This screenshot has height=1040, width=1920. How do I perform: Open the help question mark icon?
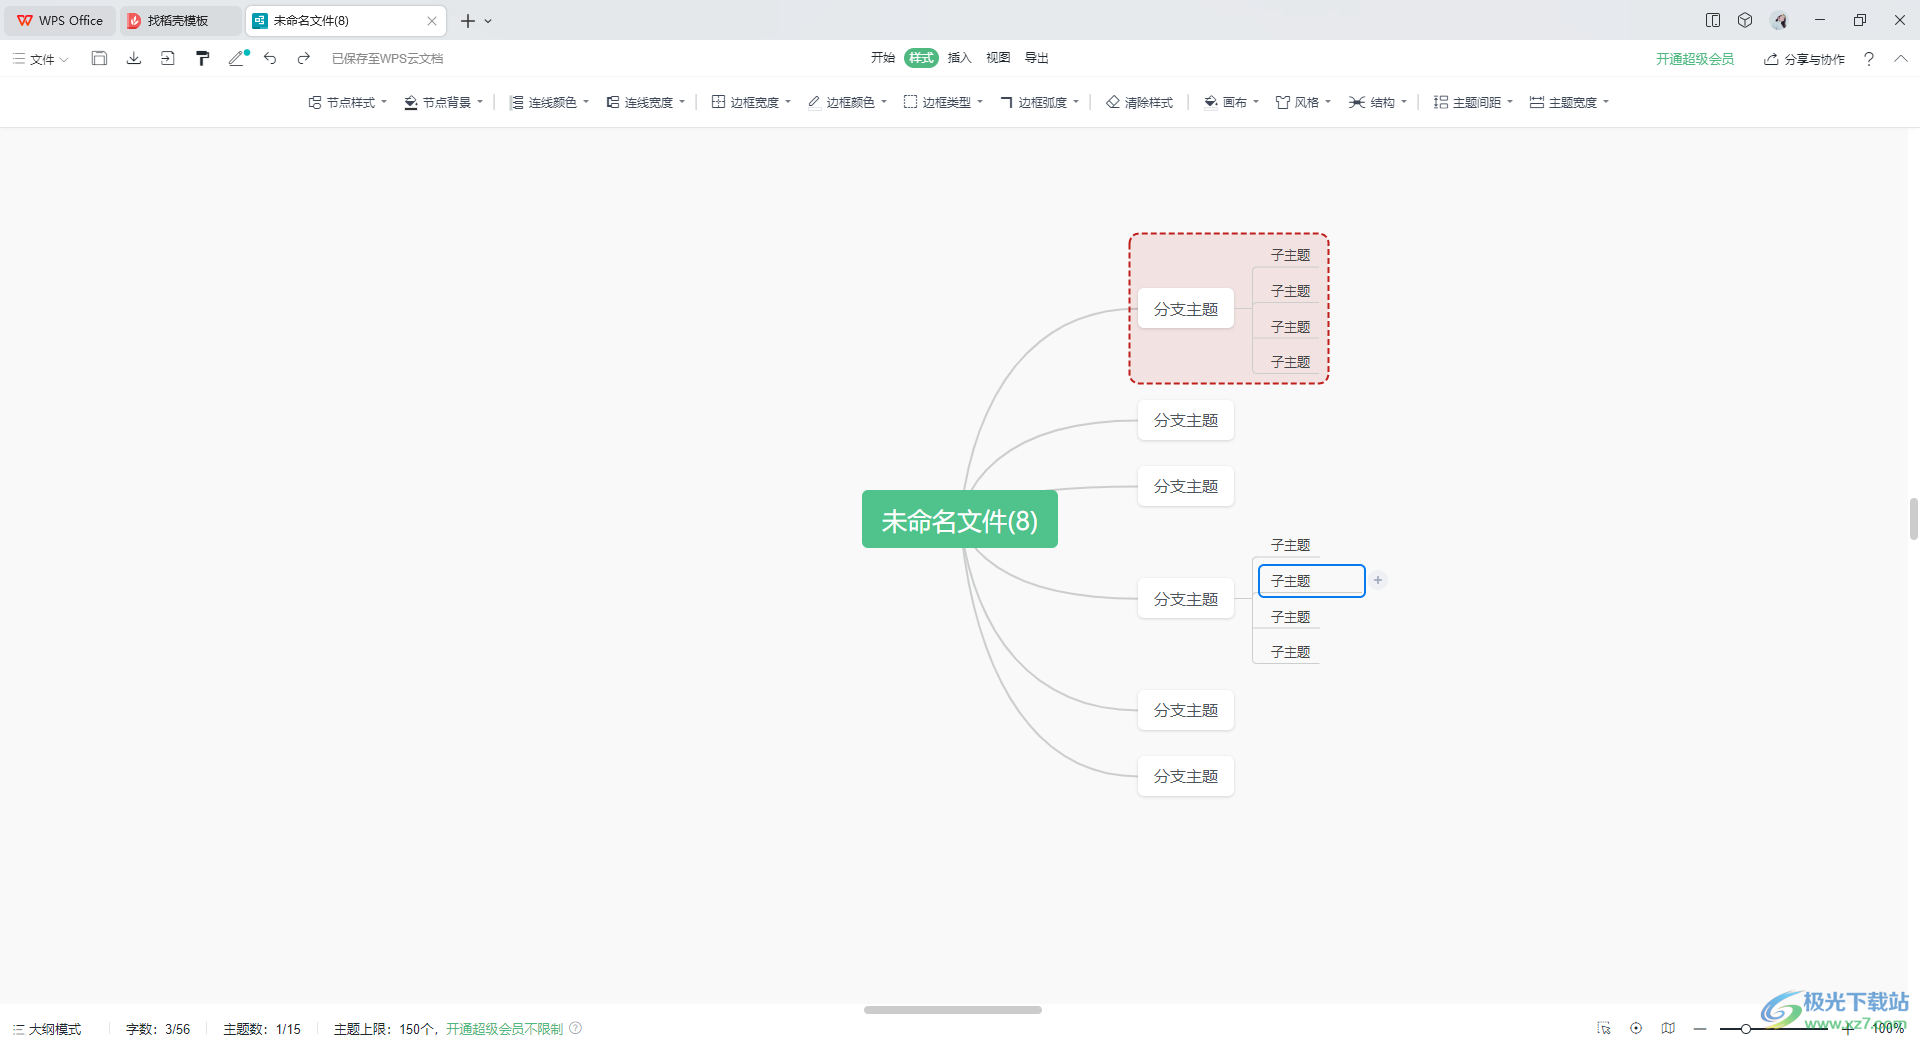pyautogui.click(x=1868, y=59)
